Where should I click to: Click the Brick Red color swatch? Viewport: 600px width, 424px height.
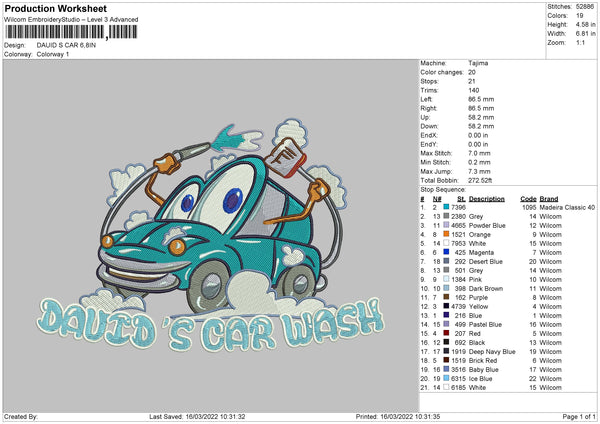(446, 360)
